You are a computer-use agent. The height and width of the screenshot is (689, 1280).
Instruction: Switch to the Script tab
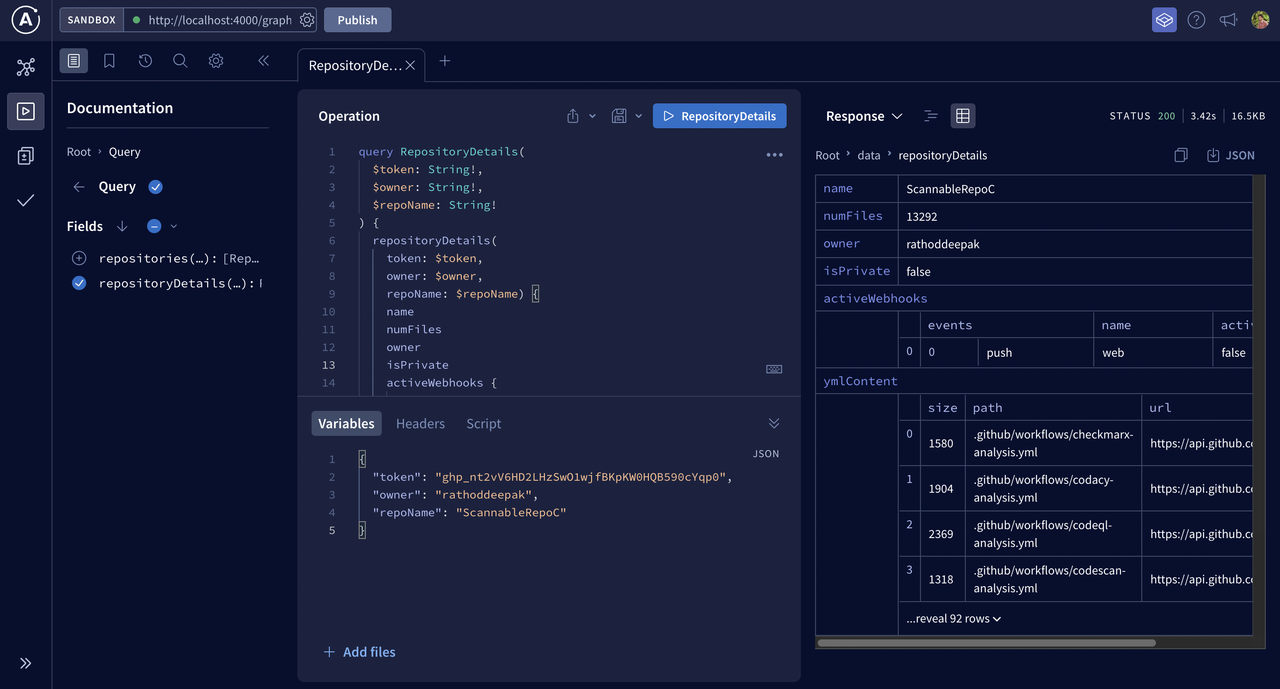pyautogui.click(x=483, y=424)
